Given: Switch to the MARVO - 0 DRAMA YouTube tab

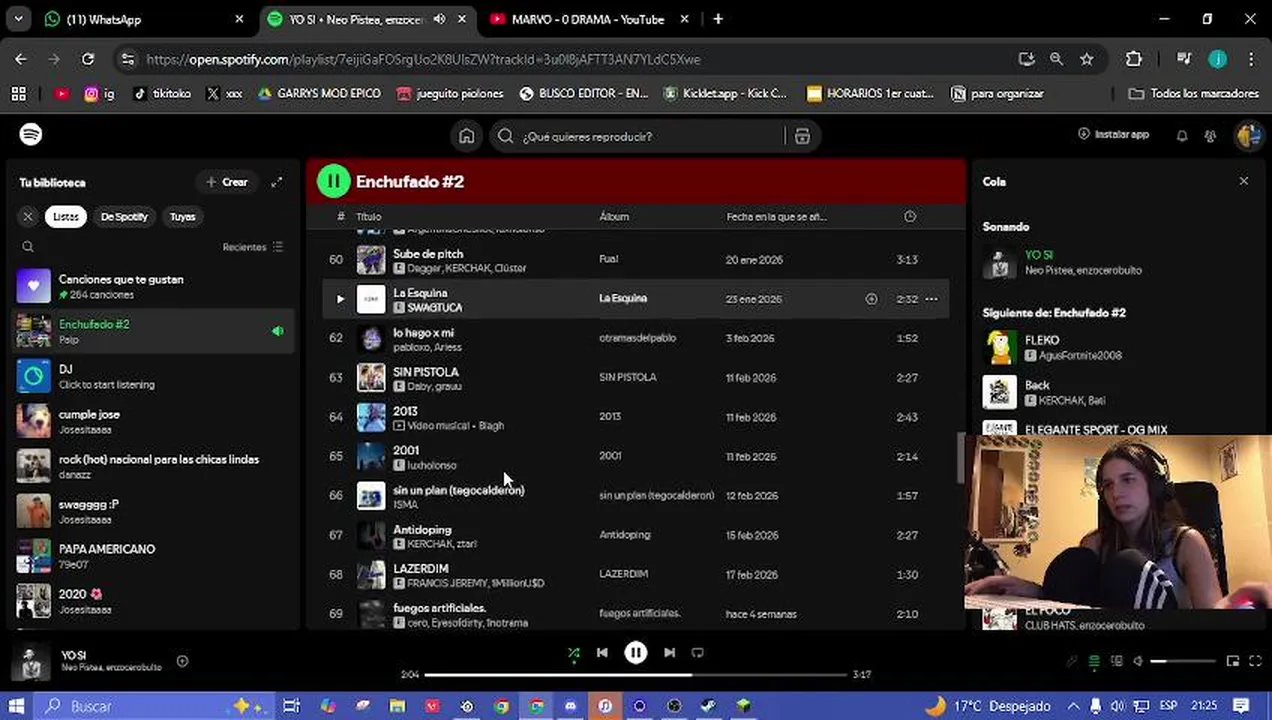Looking at the screenshot, I should [587, 19].
